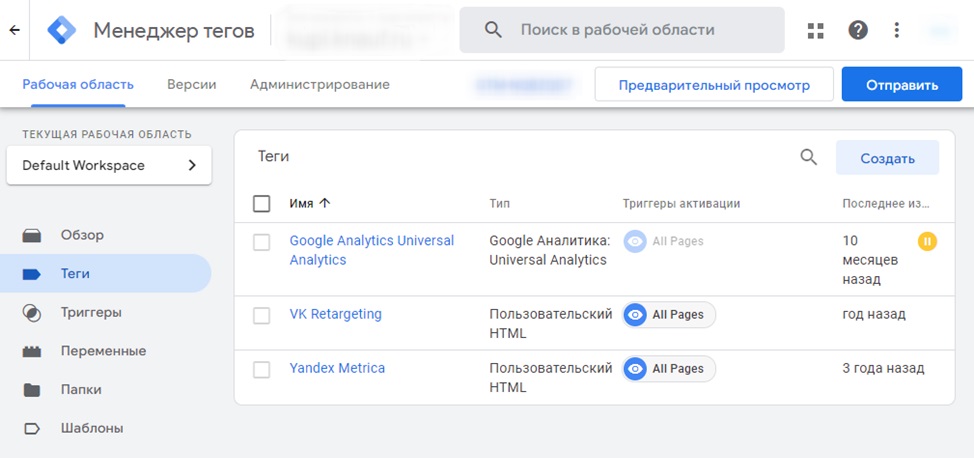974x458 pixels.
Task: Sort by the Имя column header
Action: (301, 203)
